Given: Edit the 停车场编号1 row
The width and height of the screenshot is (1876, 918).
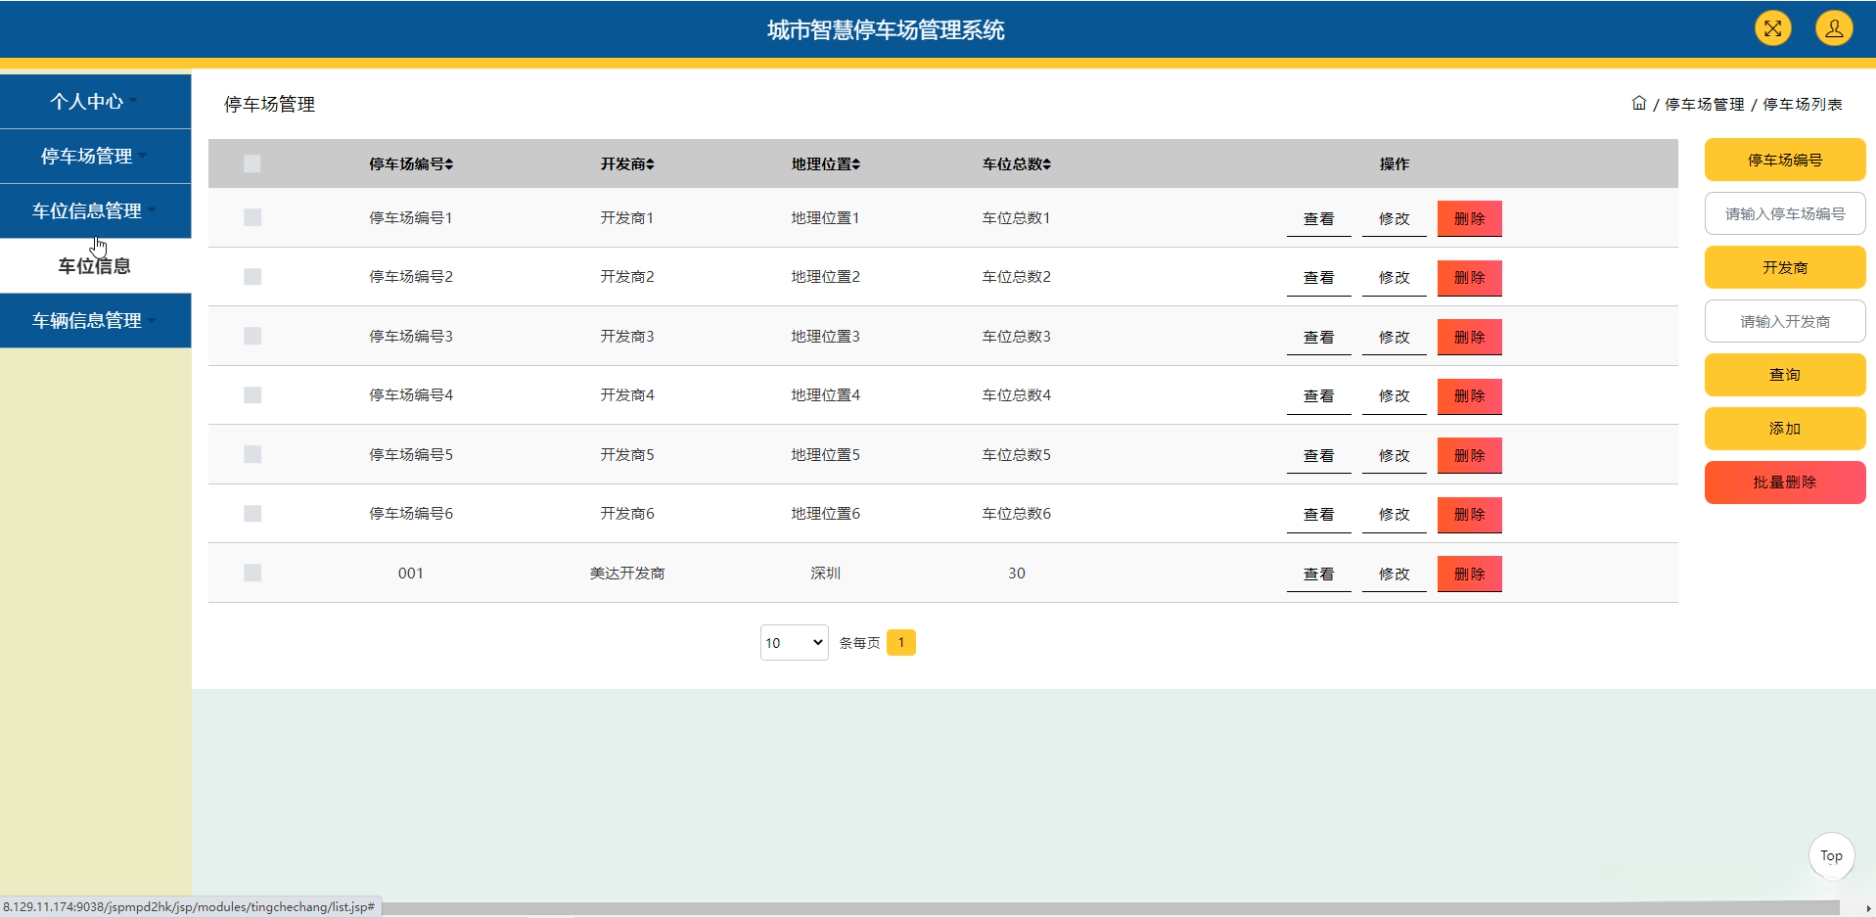Looking at the screenshot, I should pyautogui.click(x=1394, y=219).
